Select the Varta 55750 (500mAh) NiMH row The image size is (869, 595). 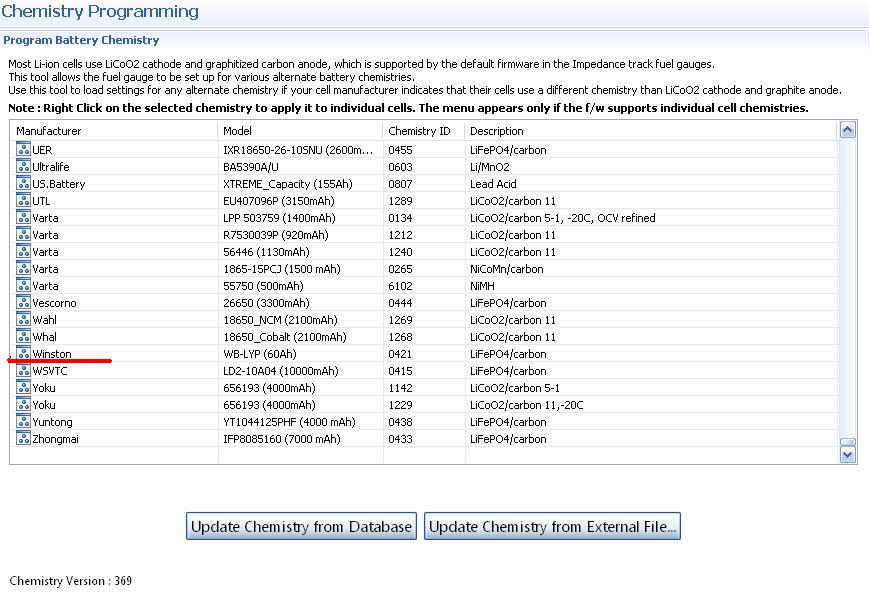coord(424,286)
